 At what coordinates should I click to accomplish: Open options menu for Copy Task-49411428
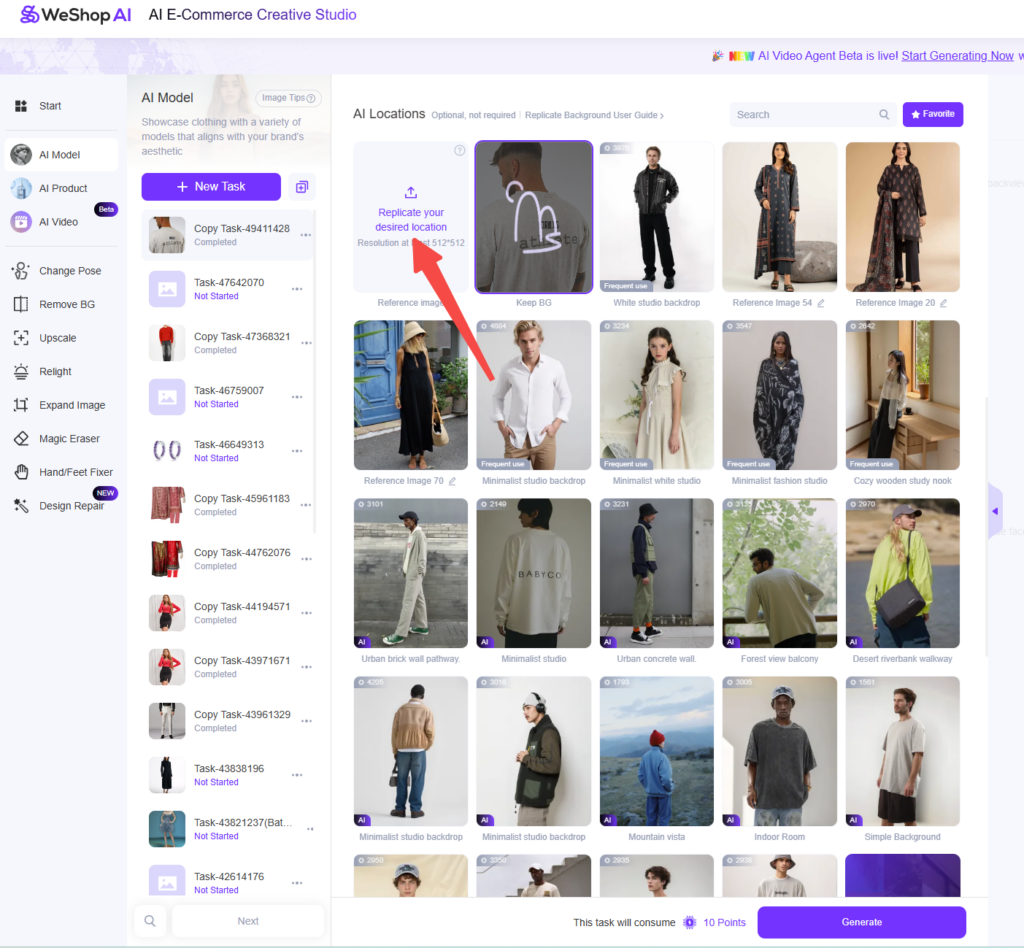tap(305, 236)
